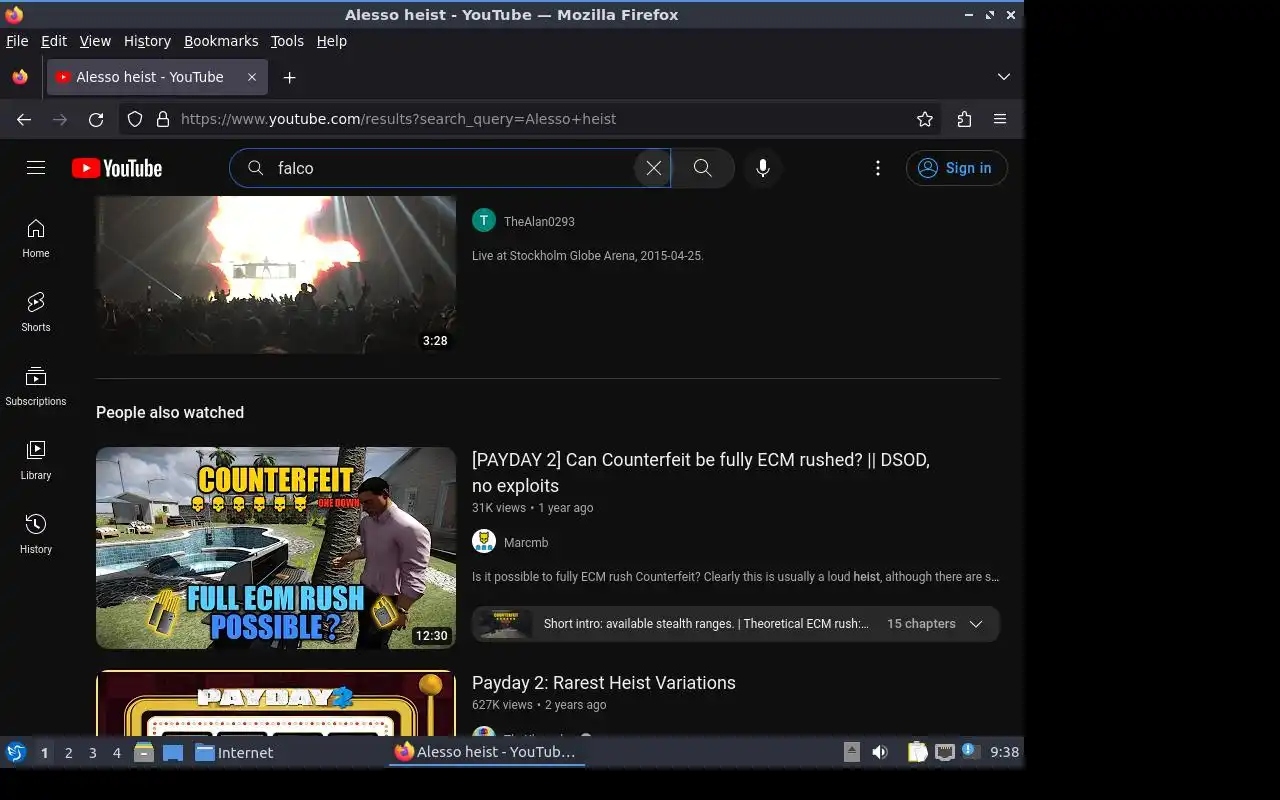Switch to workspace 3
1280x800 pixels.
[x=93, y=753]
